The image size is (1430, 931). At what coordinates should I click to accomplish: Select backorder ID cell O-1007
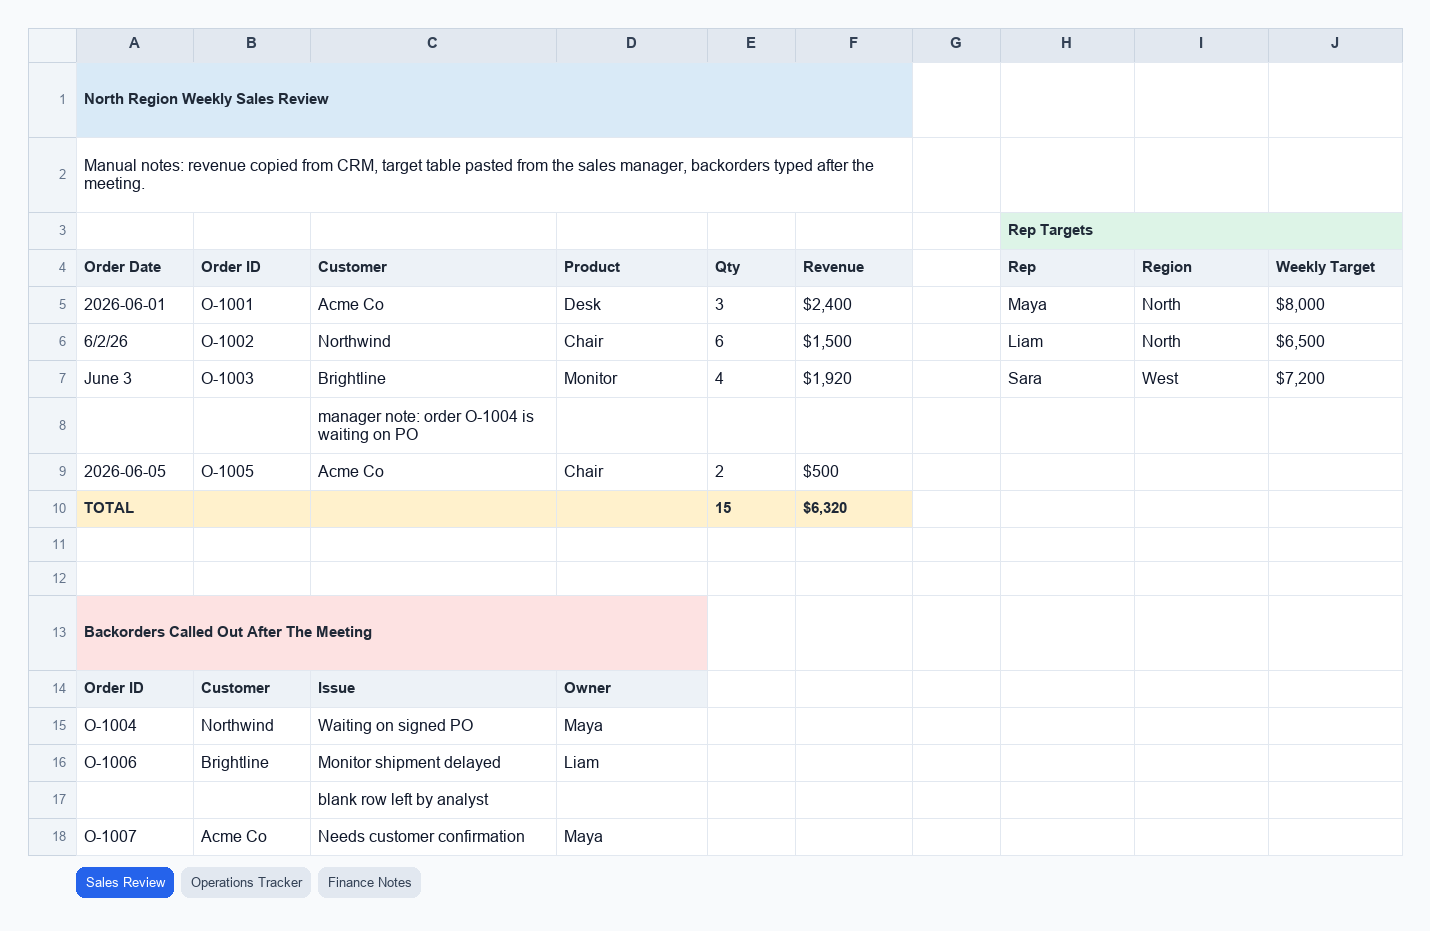coord(135,837)
